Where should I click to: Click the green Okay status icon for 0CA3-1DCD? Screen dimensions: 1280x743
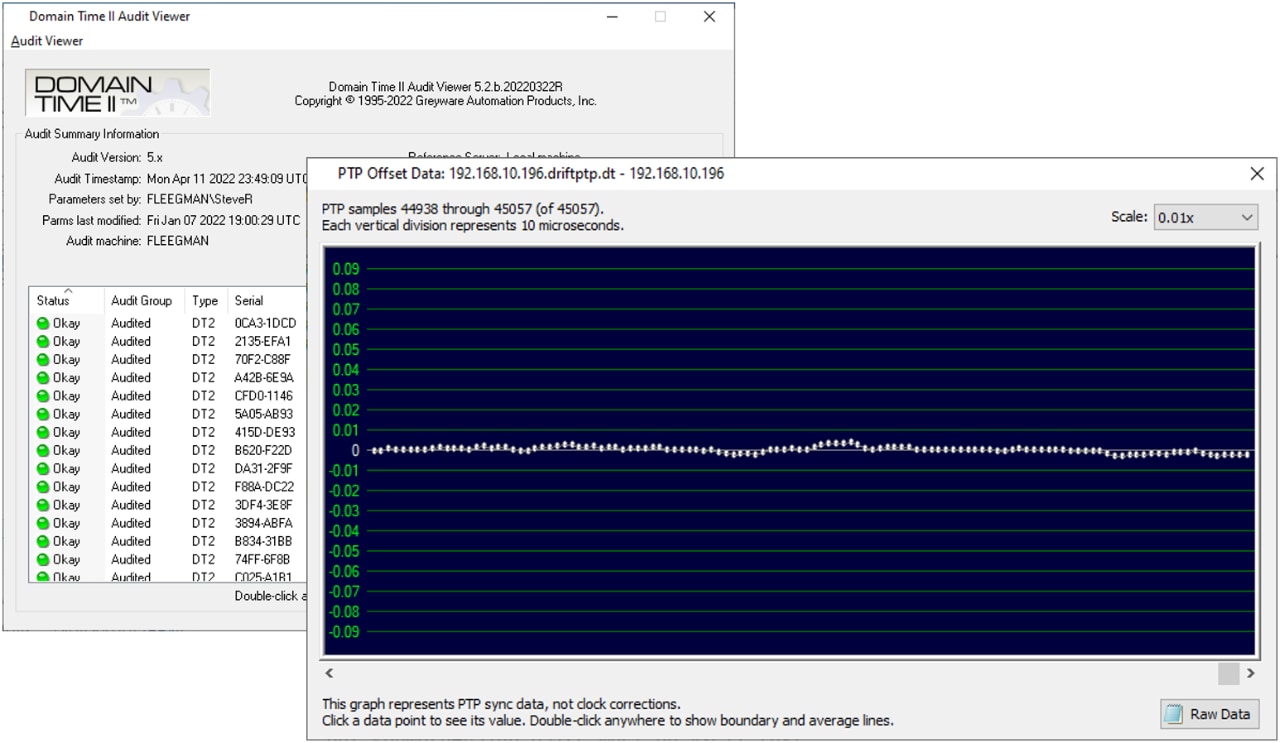click(43, 323)
